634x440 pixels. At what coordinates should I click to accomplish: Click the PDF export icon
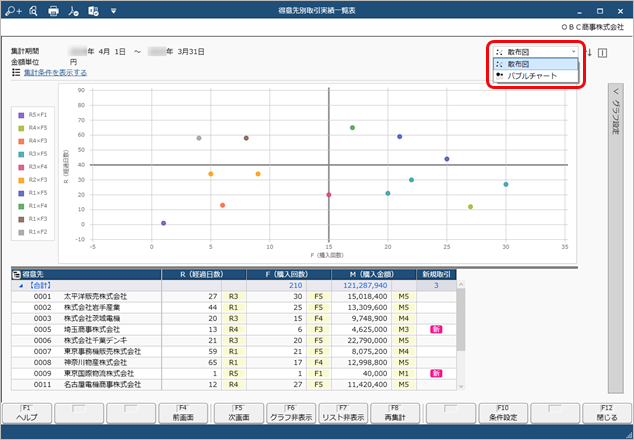(73, 11)
